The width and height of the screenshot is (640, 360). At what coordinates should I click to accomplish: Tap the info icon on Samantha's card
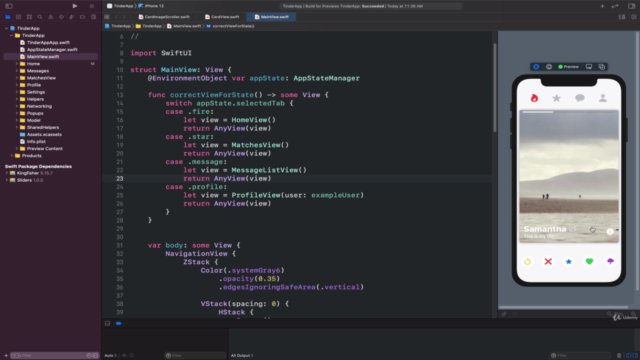pyautogui.click(x=610, y=231)
